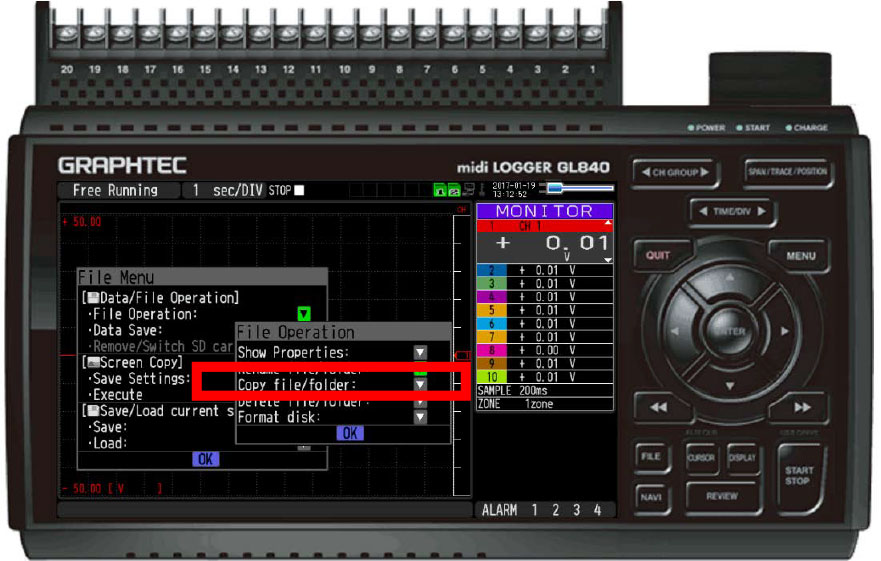Click the rewind double-arrow key

(660, 407)
